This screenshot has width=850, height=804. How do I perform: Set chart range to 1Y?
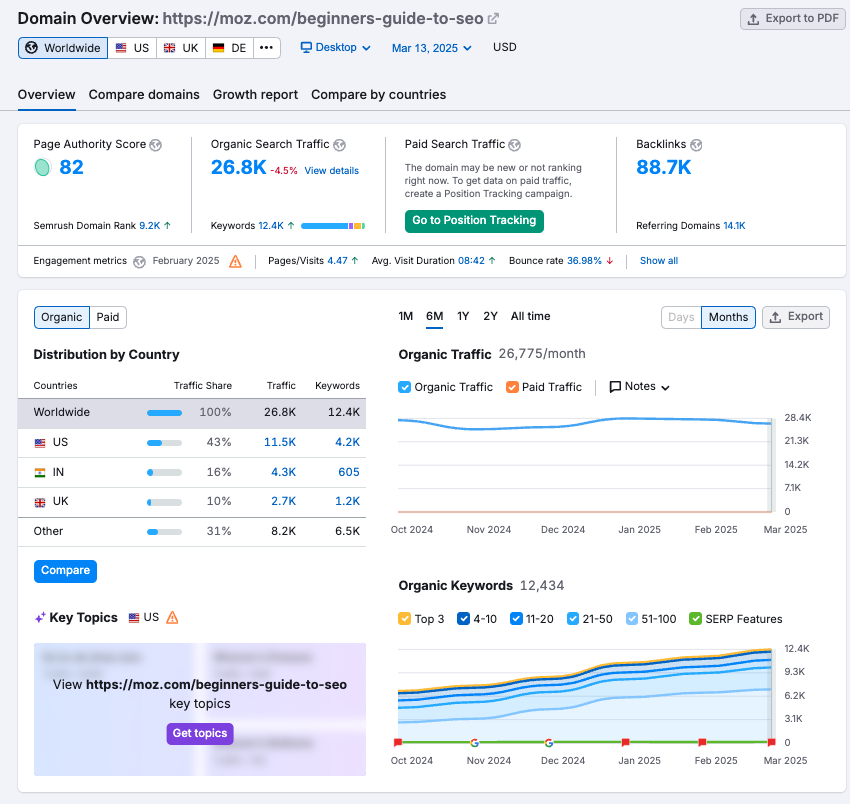pos(463,317)
